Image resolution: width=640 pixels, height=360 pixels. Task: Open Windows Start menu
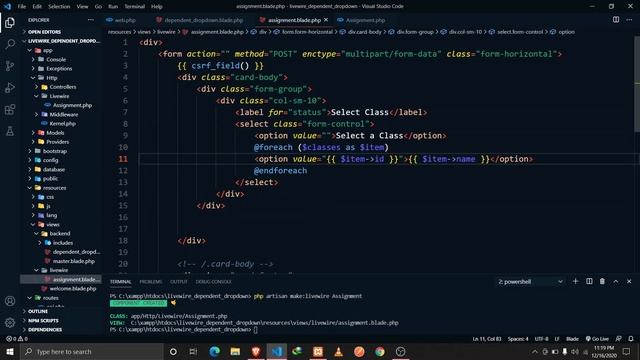pos(10,351)
